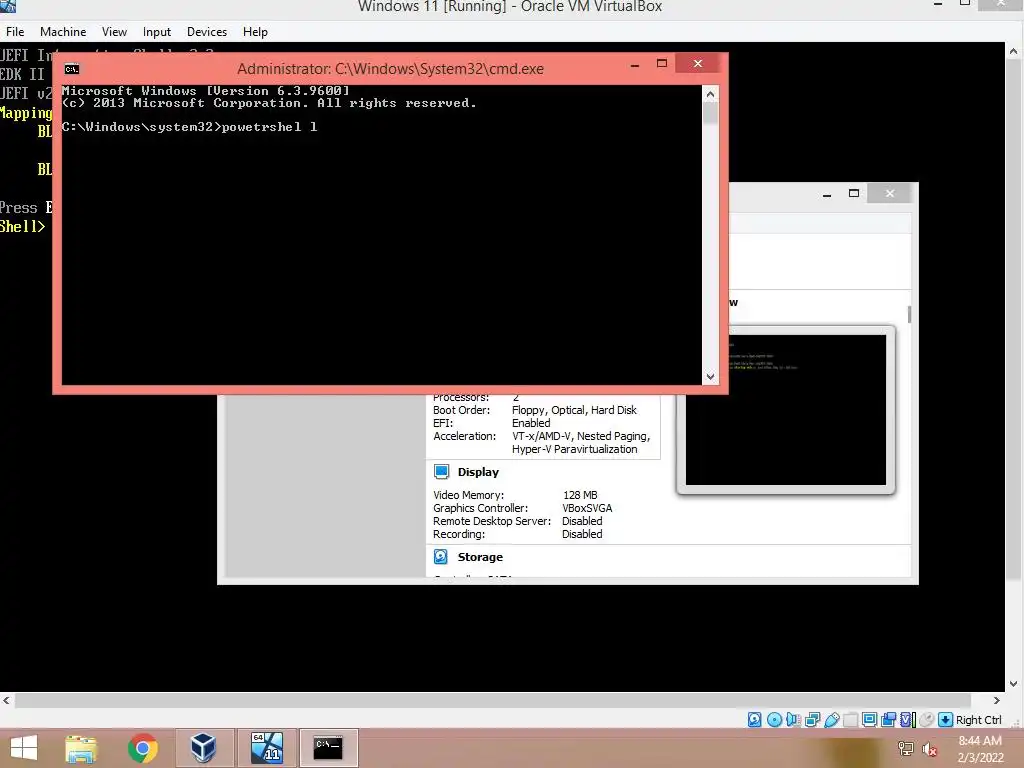Click the display settings icon in the VM status bar
The image size is (1024, 768).
tap(869, 720)
